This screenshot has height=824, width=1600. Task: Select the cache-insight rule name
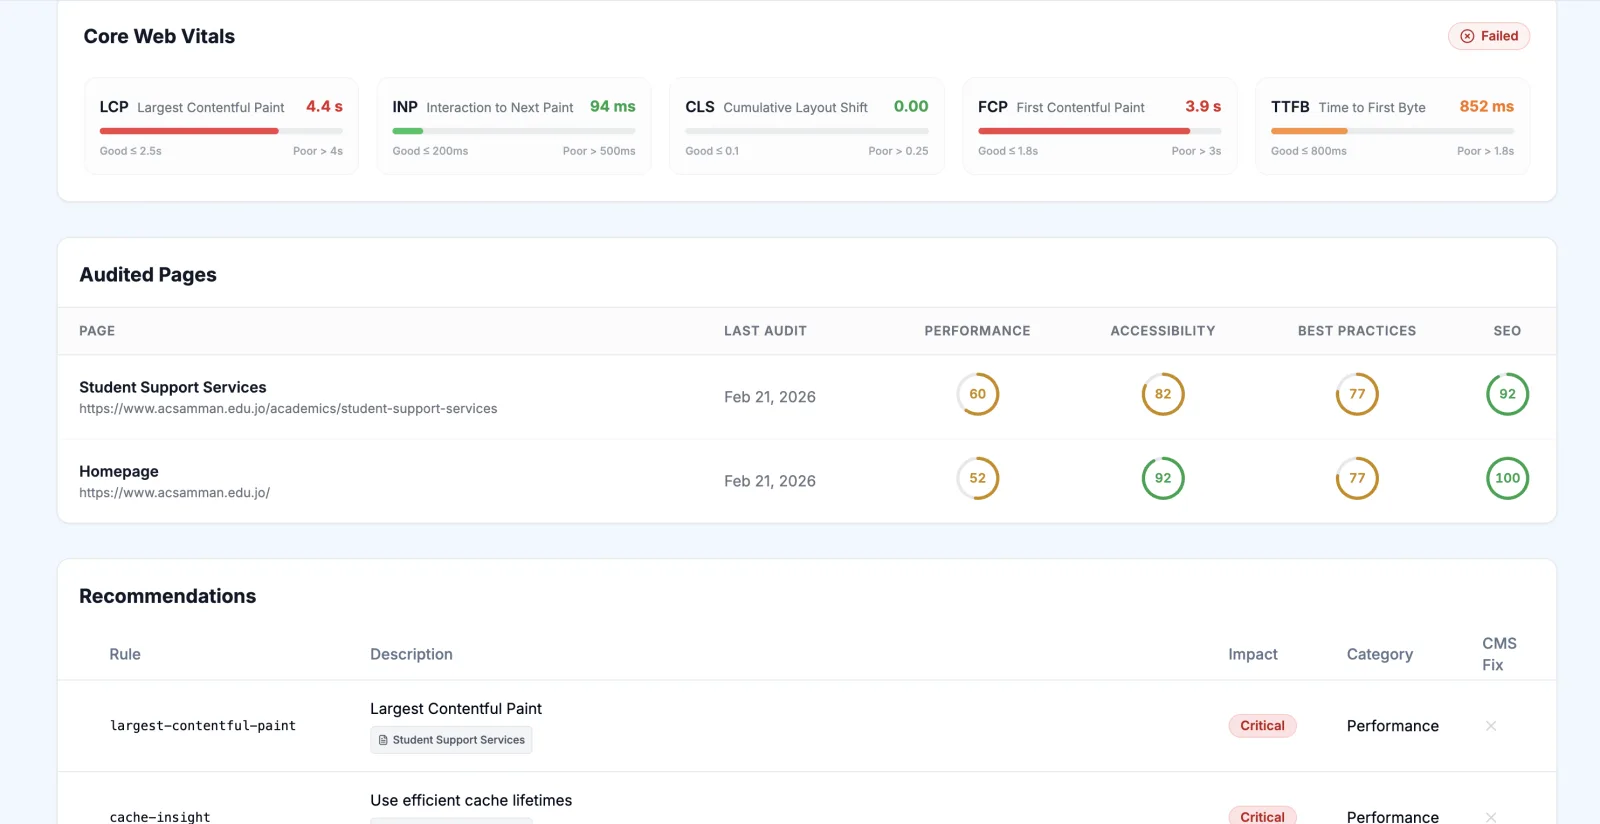[160, 817]
